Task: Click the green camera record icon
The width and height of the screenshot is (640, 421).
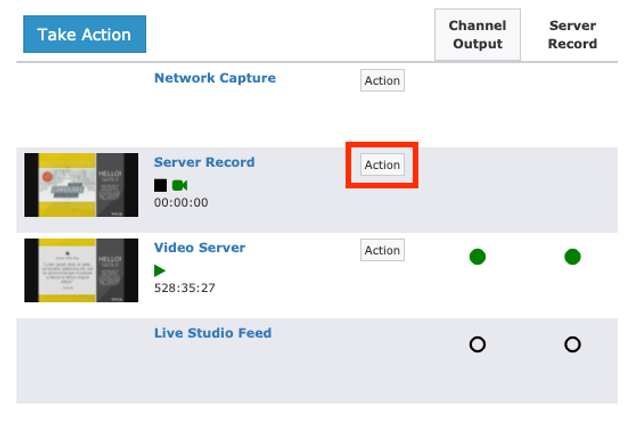Action: 180,185
